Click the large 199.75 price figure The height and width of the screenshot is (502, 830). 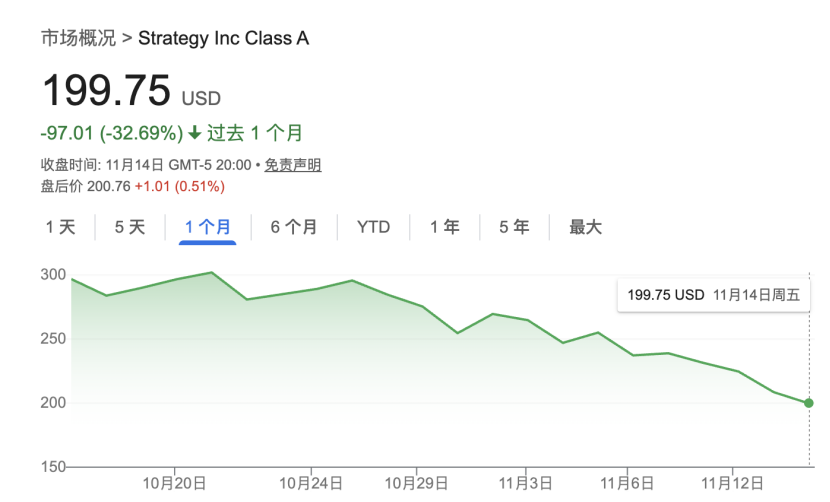pyautogui.click(x=106, y=92)
